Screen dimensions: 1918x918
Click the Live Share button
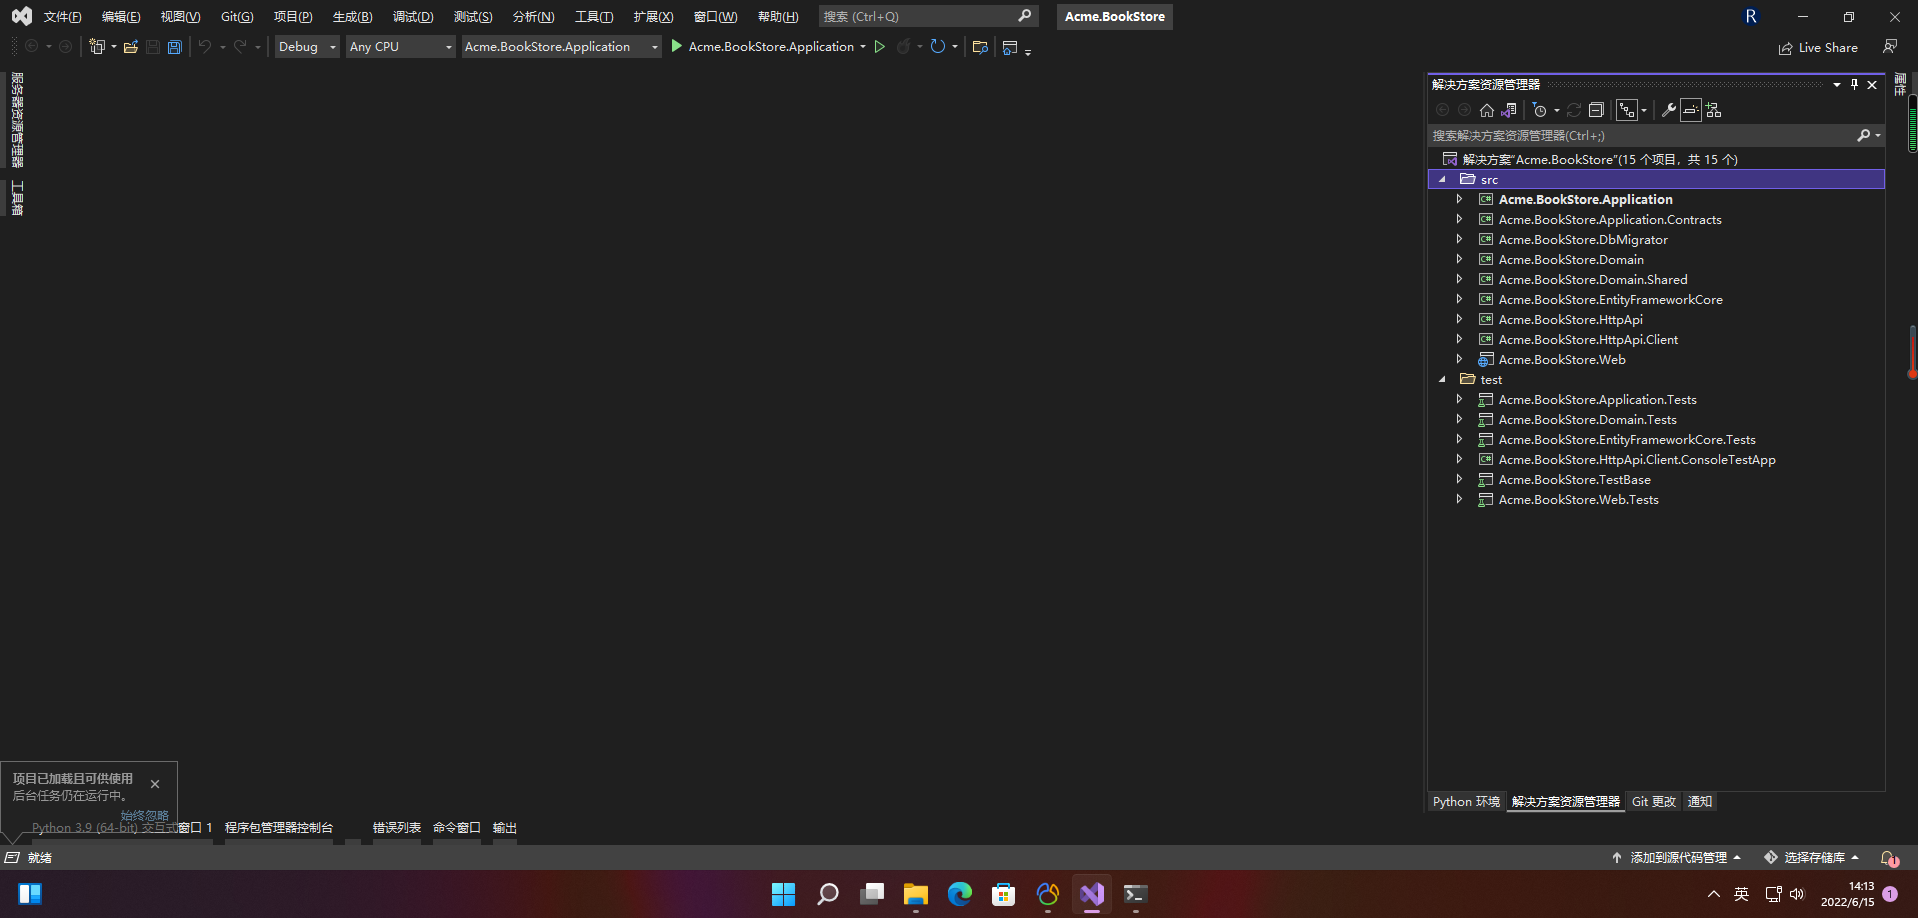(1818, 47)
